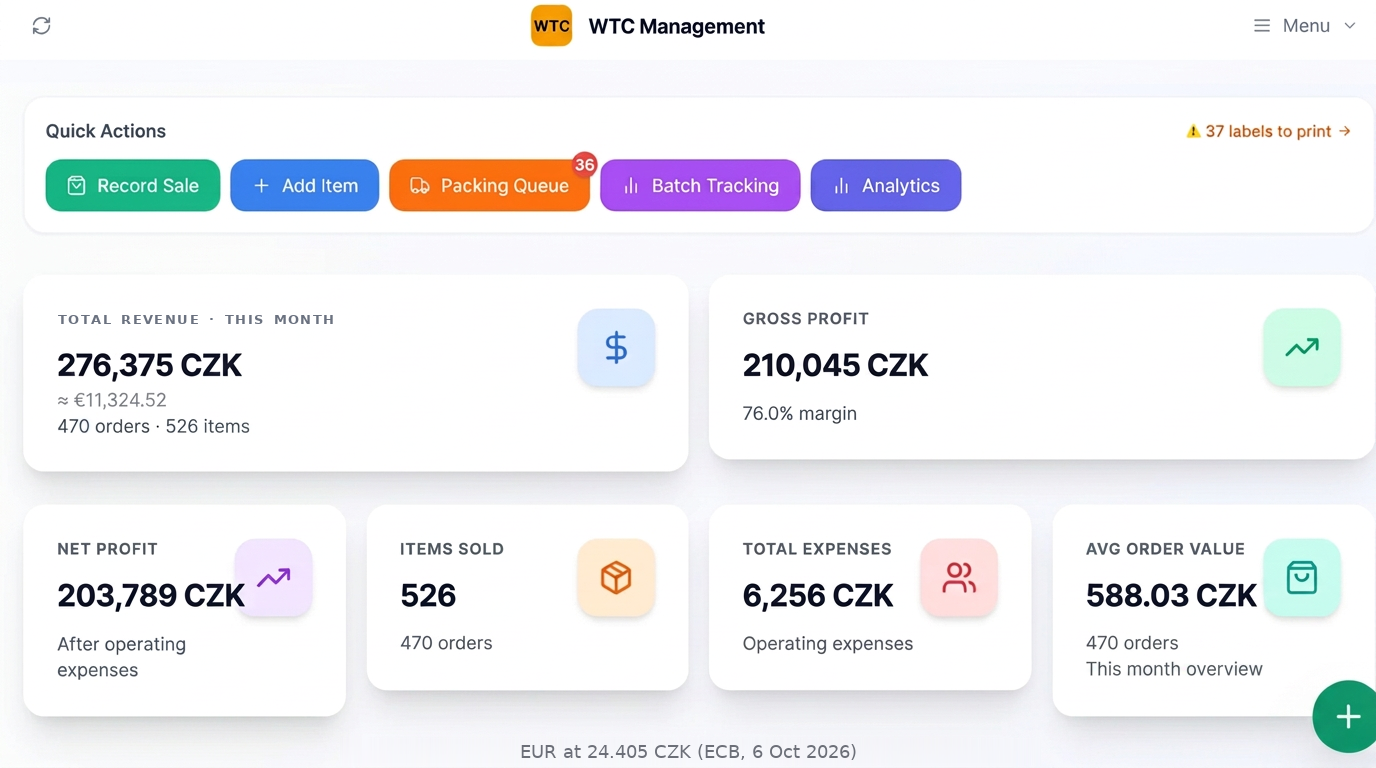Click the orange box icon on Items Sold
Image resolution: width=1376 pixels, height=768 pixels.
[x=616, y=577]
